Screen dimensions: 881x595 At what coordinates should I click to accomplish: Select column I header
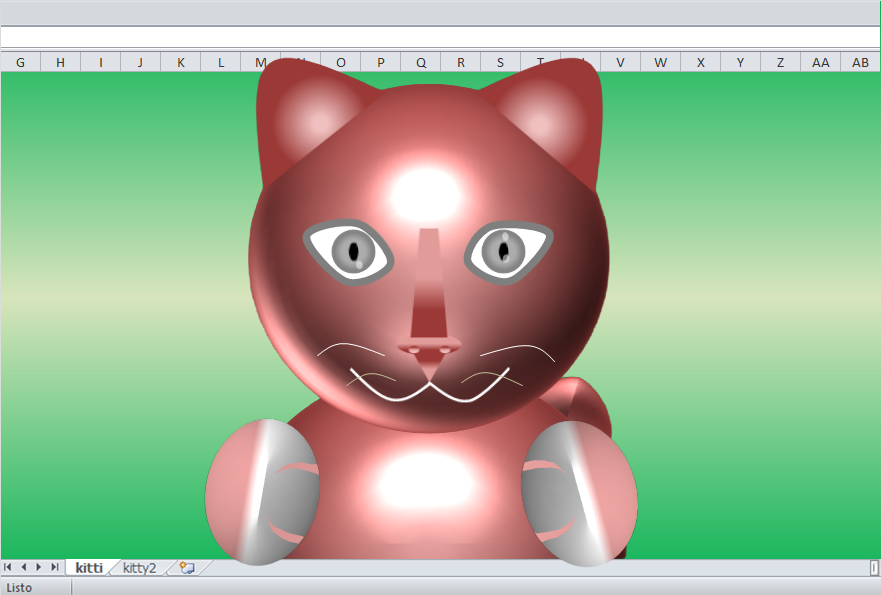click(x=101, y=62)
